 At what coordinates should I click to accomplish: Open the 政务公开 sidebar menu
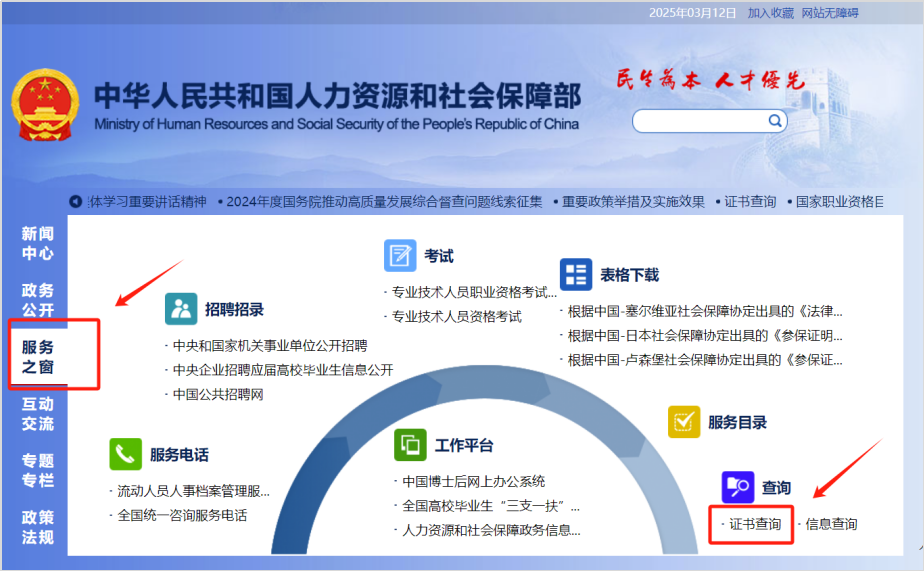coord(38,300)
